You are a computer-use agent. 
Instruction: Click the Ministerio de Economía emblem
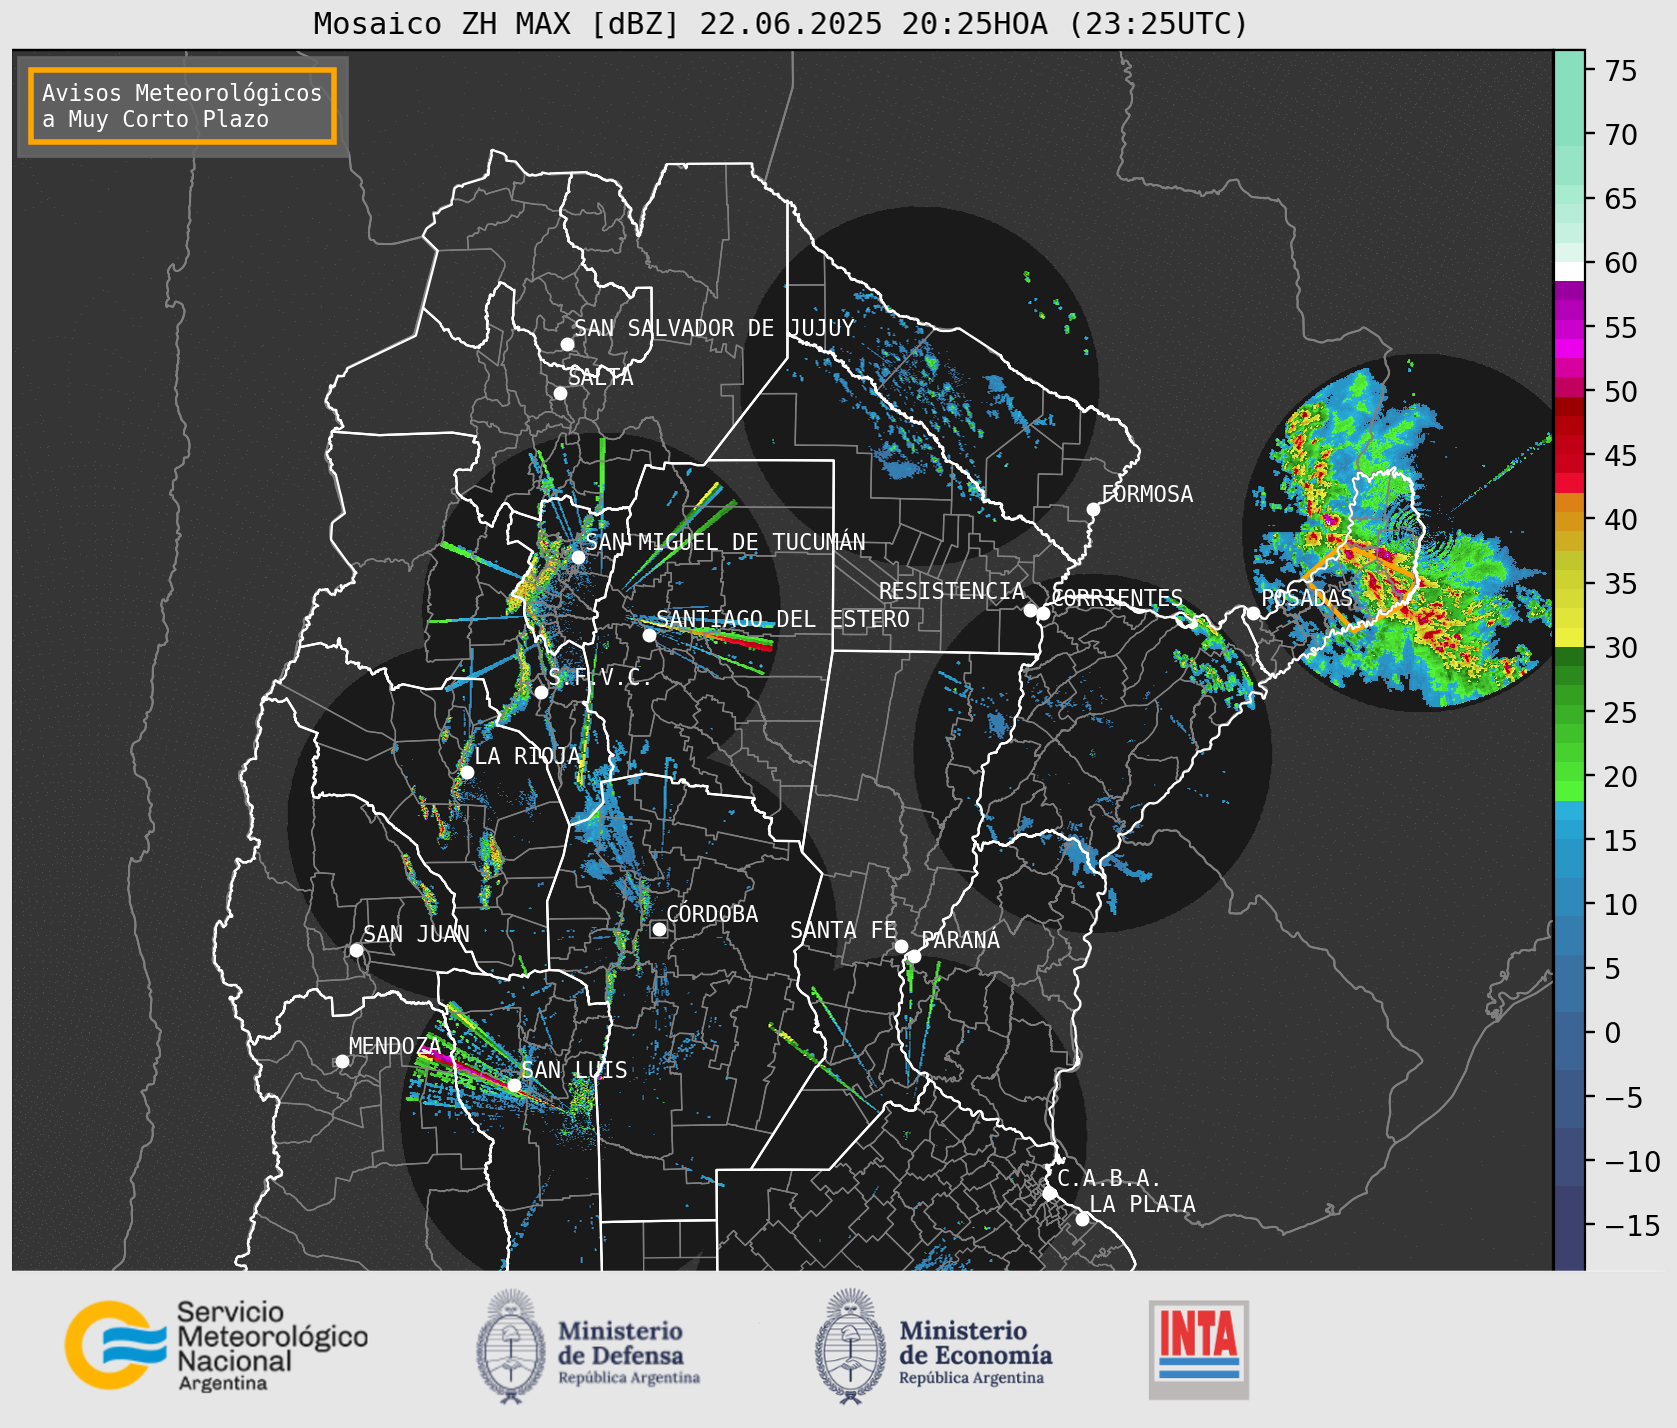850,1346
